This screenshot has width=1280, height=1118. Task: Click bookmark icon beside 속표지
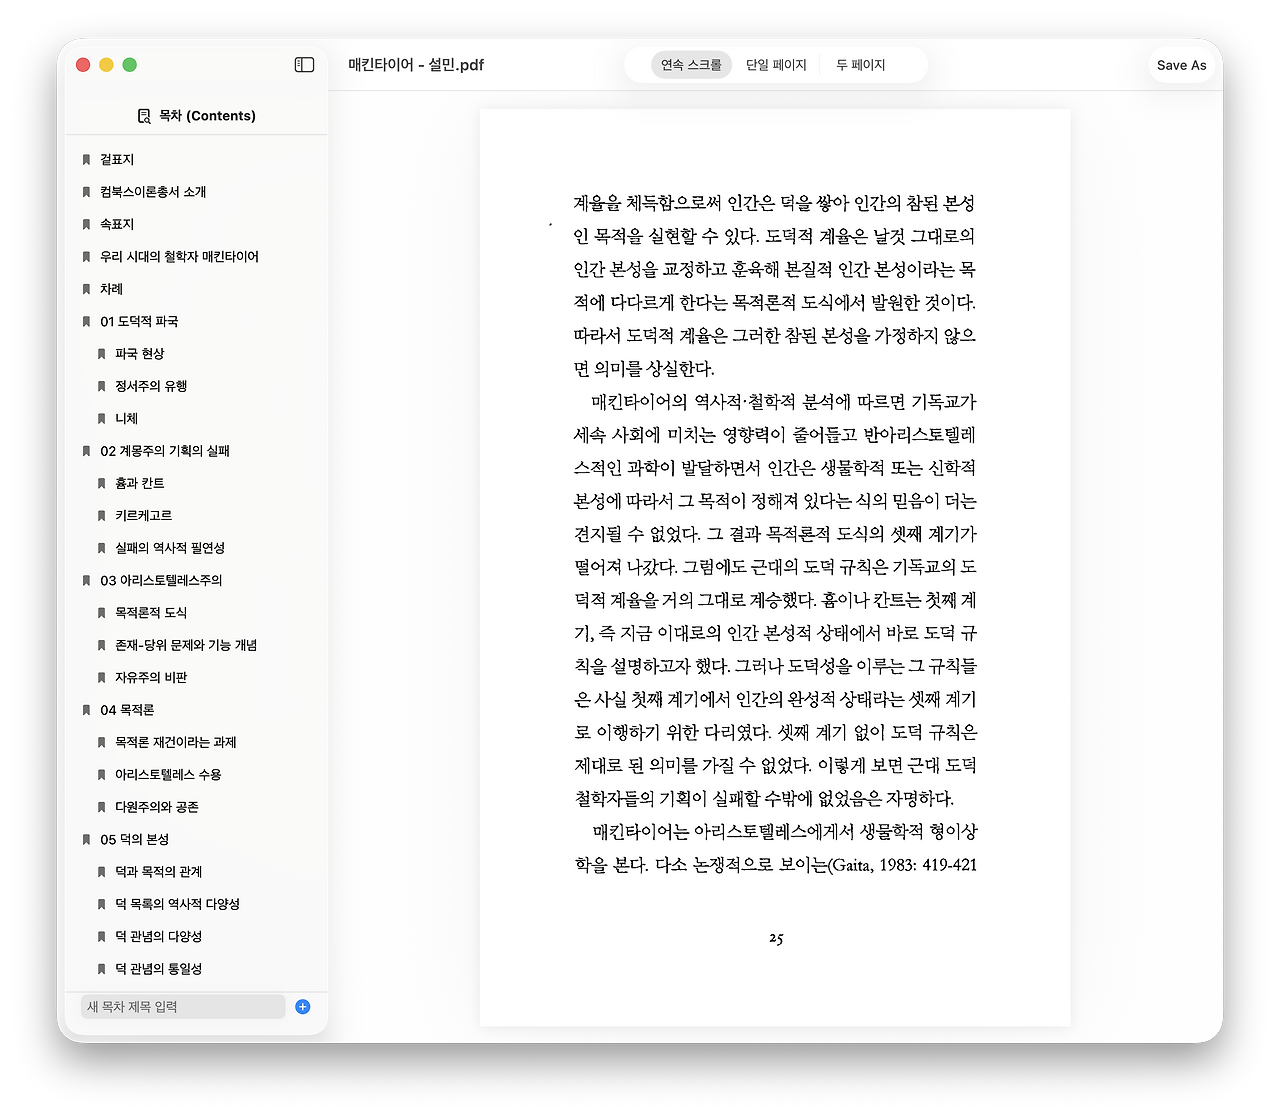[86, 225]
